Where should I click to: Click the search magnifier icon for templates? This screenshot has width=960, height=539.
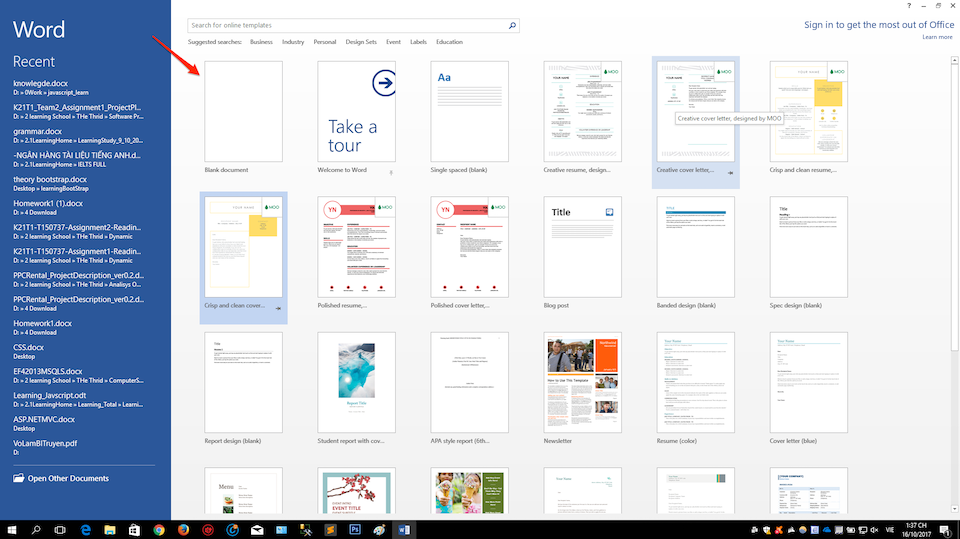pyautogui.click(x=512, y=26)
